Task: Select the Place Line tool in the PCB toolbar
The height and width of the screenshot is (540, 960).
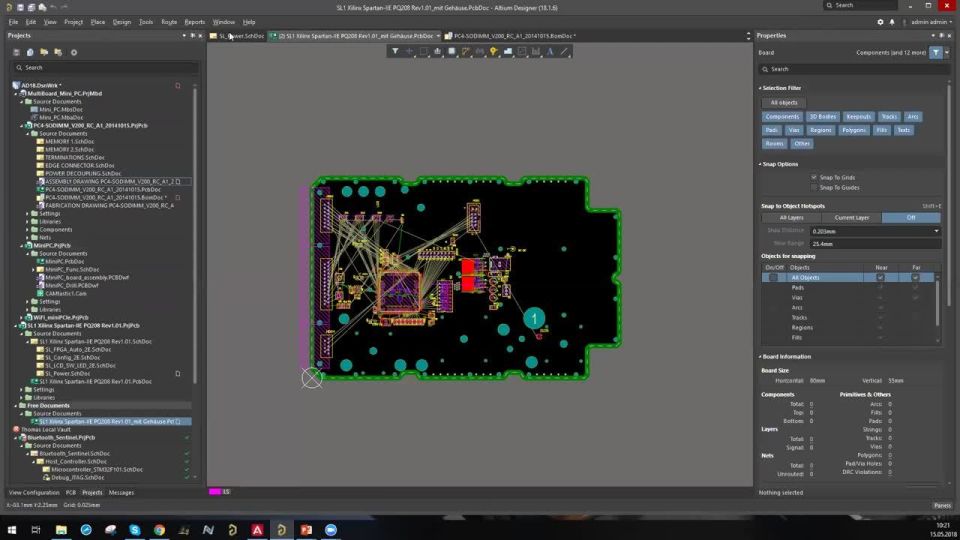Action: (564, 51)
